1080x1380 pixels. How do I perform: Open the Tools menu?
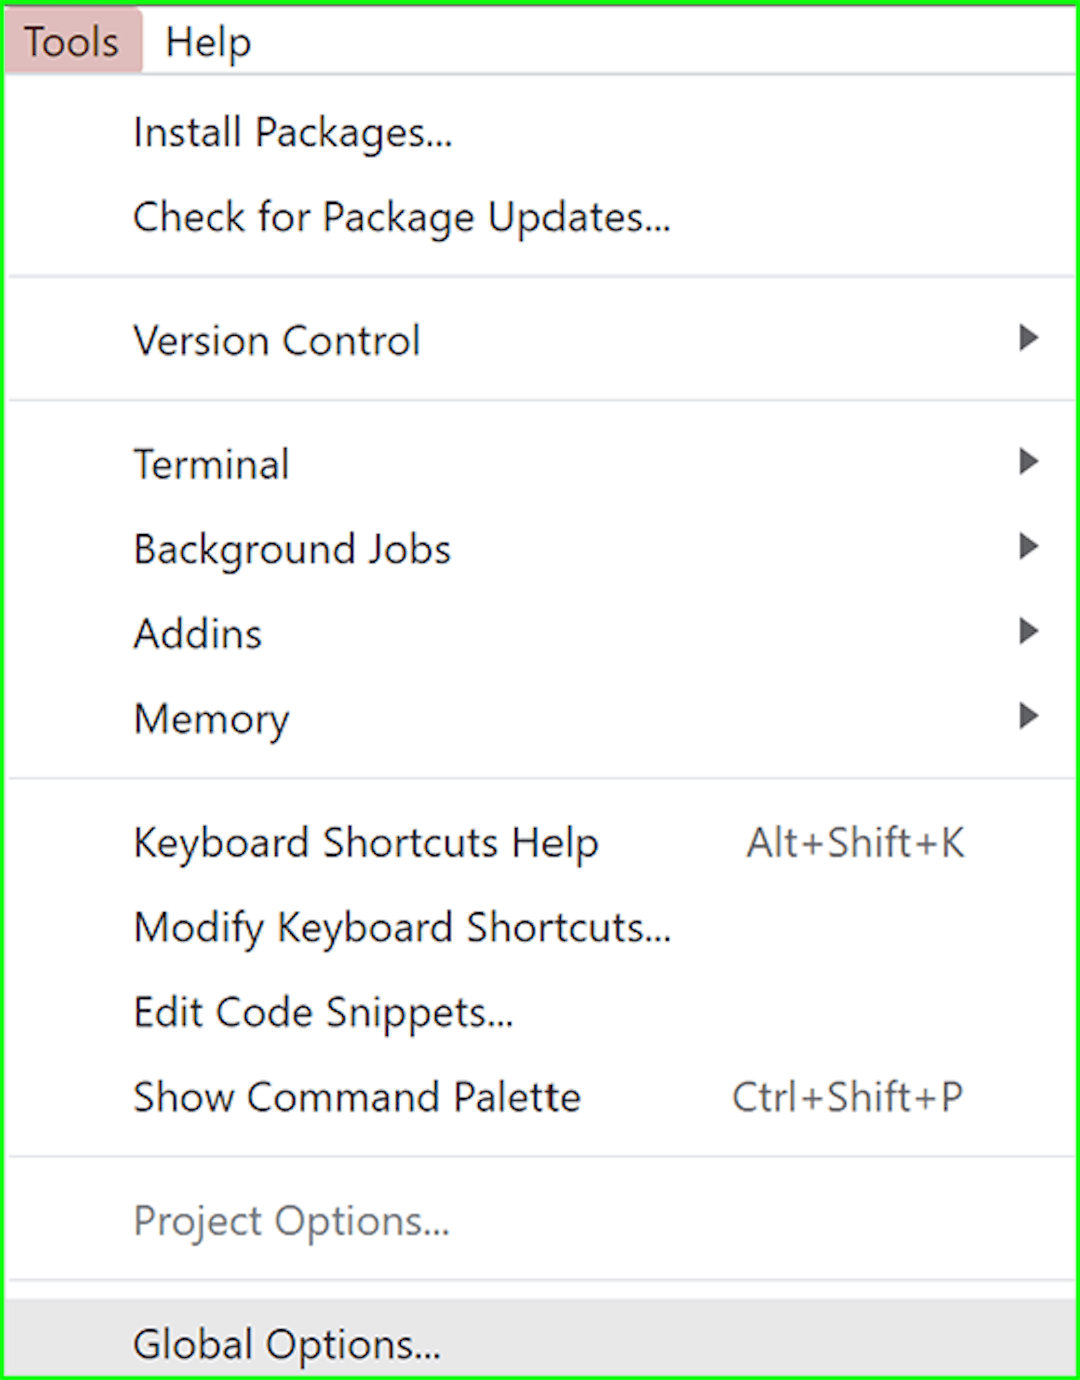click(70, 41)
